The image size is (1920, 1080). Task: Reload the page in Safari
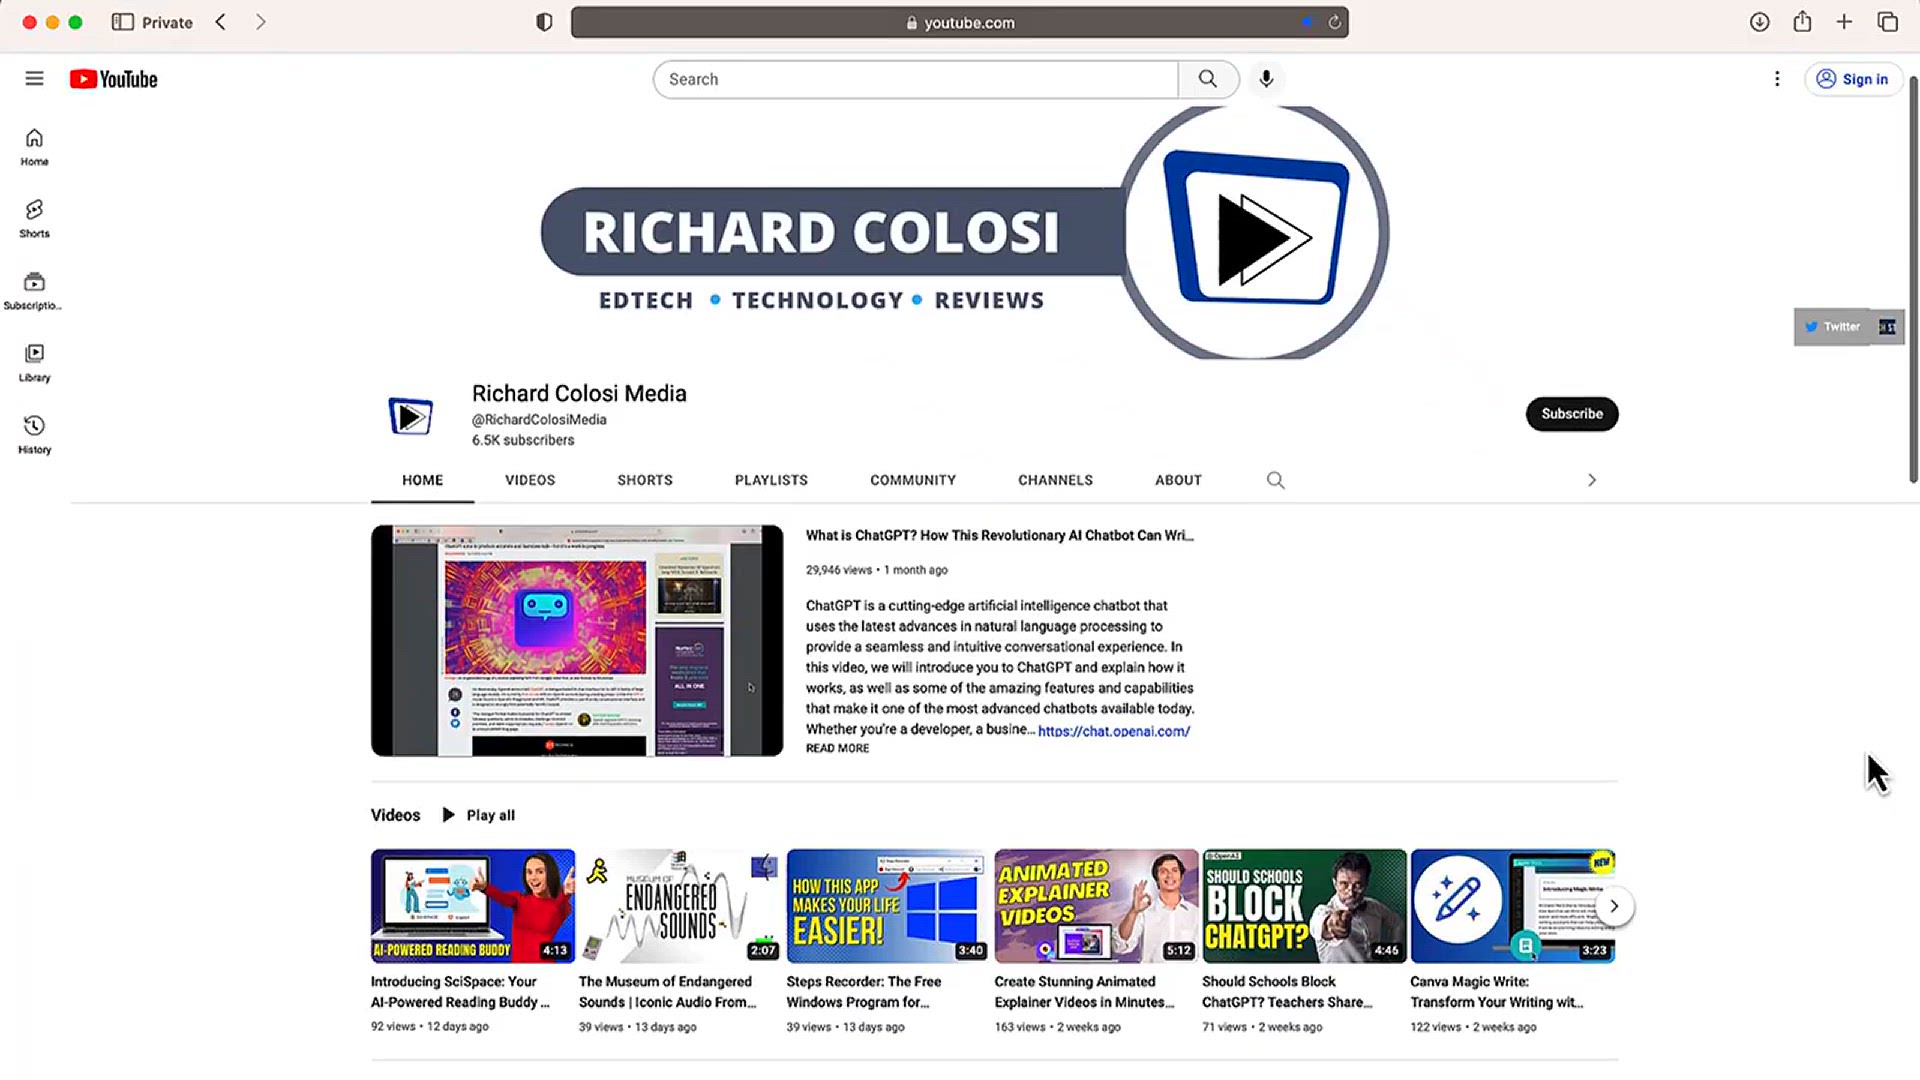coord(1334,22)
